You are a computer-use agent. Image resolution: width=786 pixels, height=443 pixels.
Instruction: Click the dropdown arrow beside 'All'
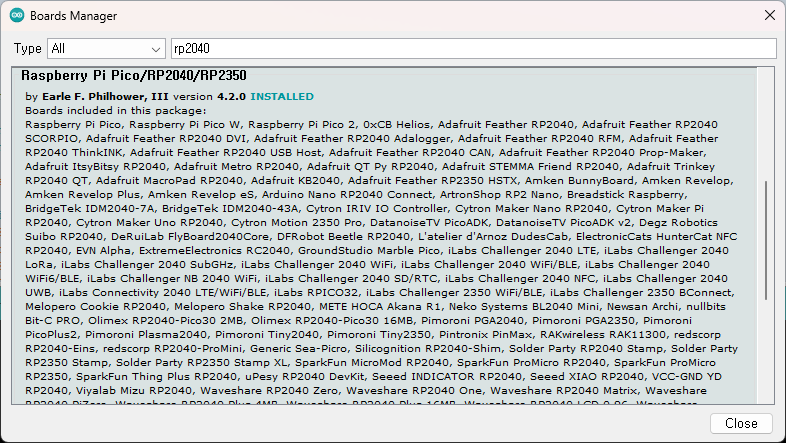[x=155, y=48]
